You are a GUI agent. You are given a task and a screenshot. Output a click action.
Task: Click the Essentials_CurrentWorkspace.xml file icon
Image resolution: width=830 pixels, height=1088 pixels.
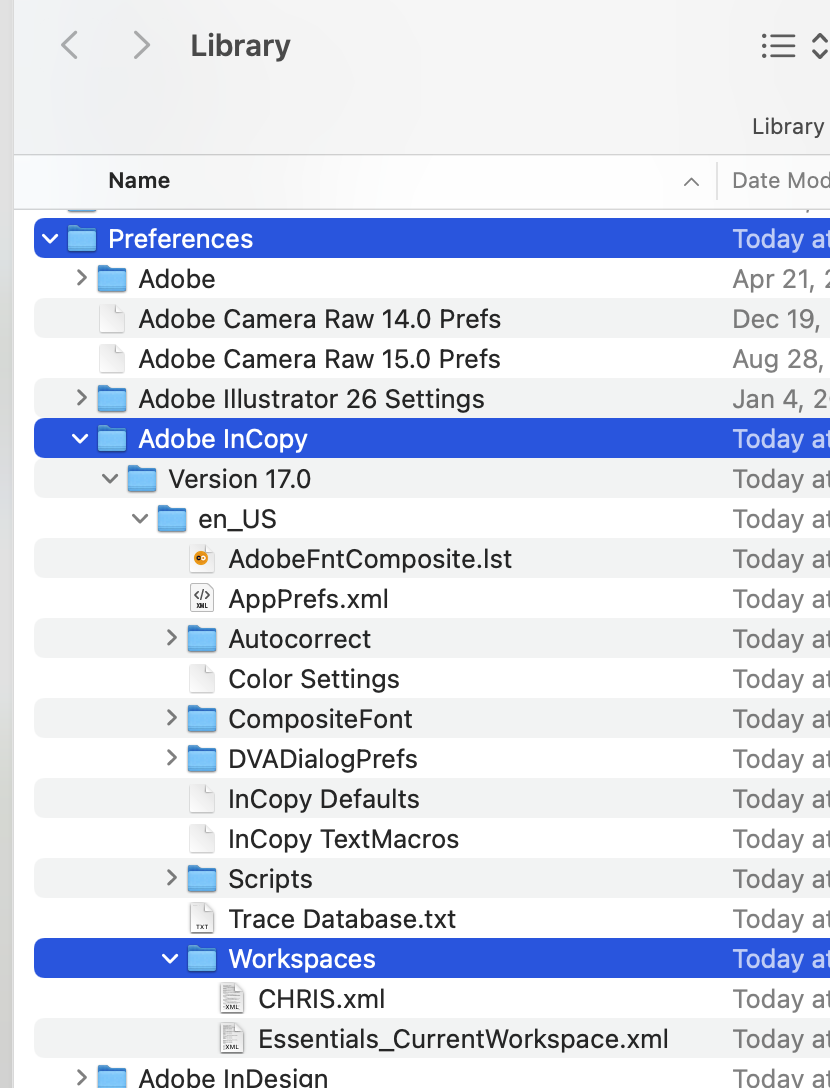coord(232,1039)
